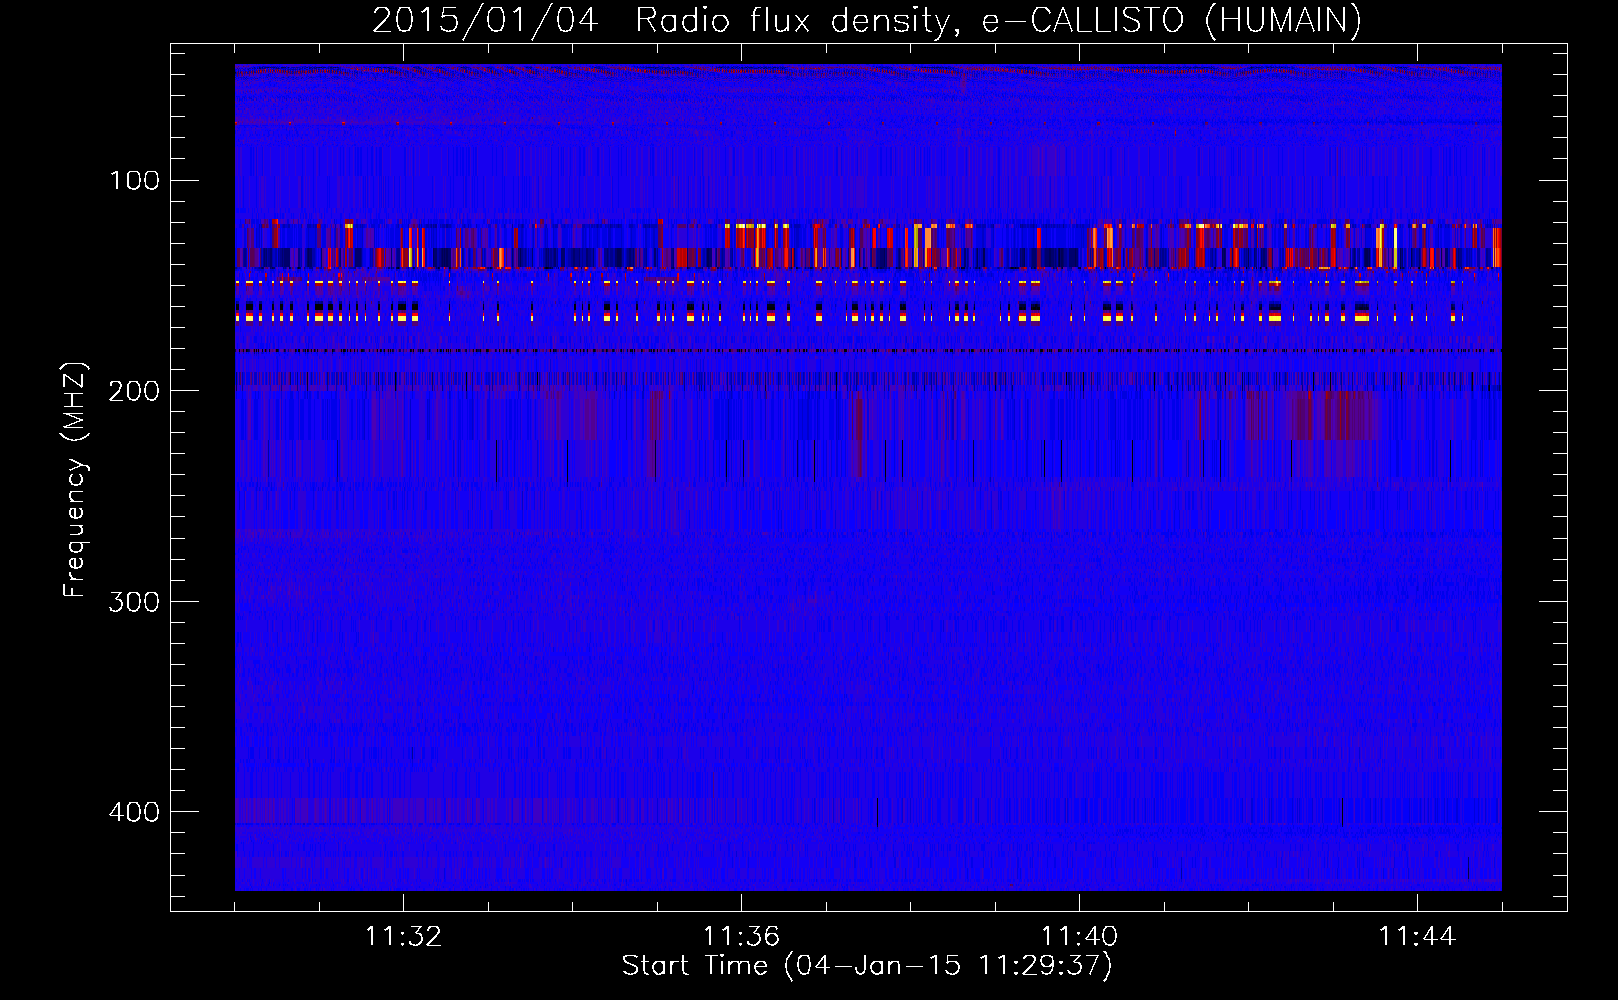Select the 300 frequency tick label
Image resolution: width=1618 pixels, height=1000 pixels.
click(135, 601)
